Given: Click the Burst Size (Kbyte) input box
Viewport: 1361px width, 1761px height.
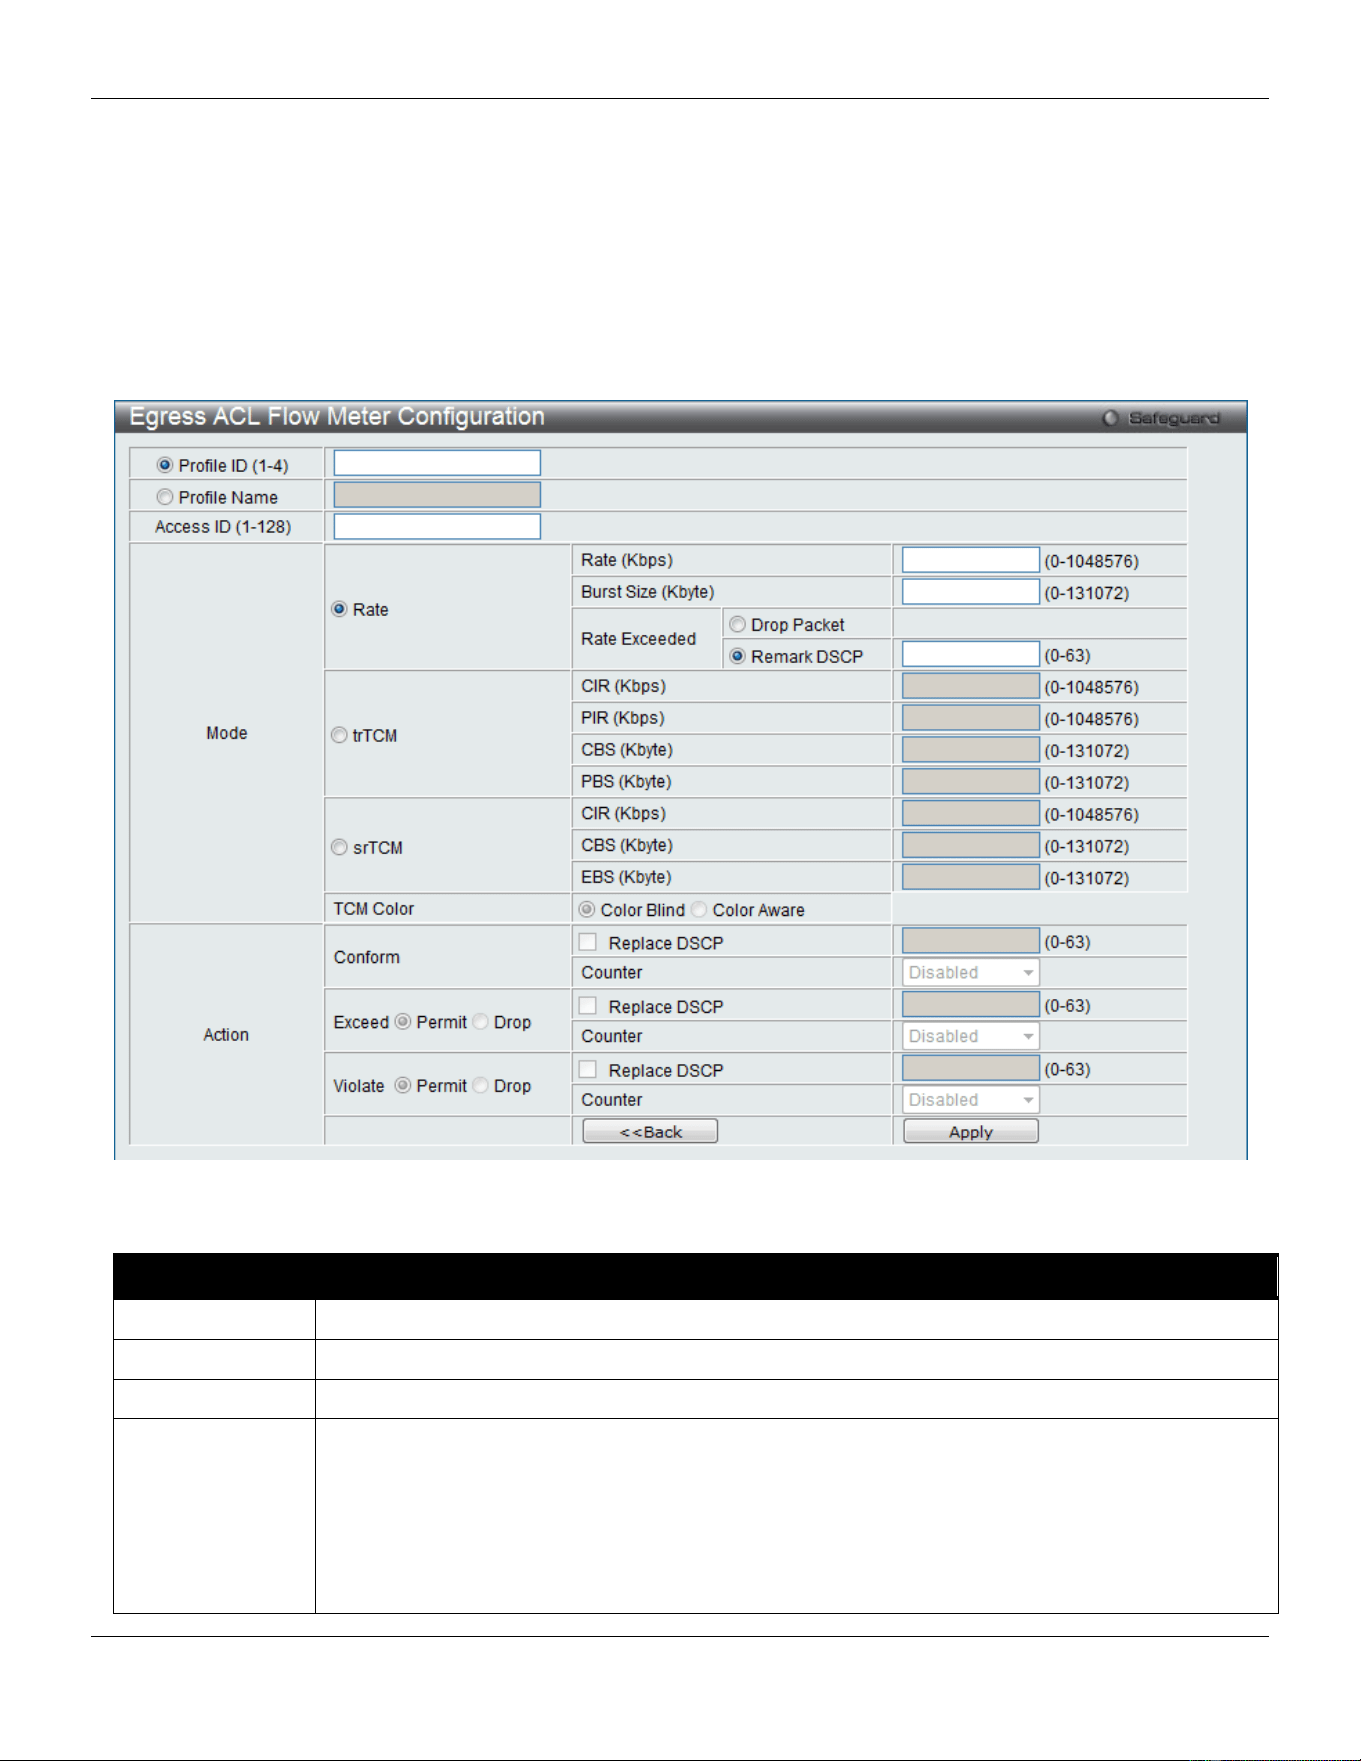Looking at the screenshot, I should click(971, 592).
